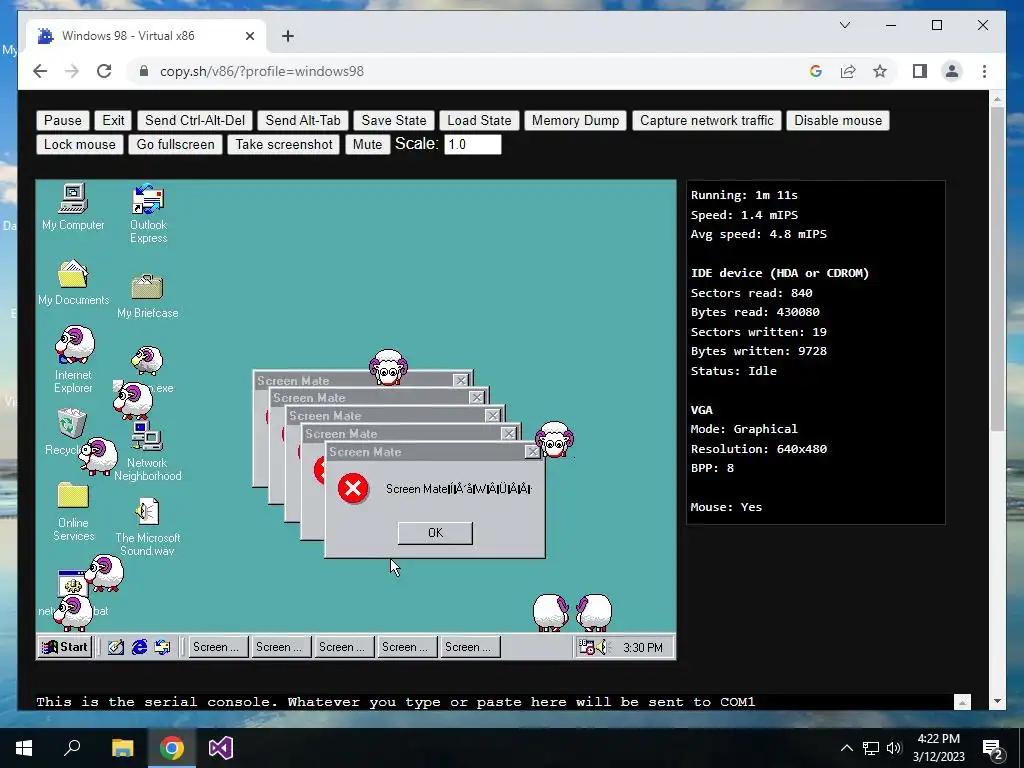Click Load State button
1024x768 pixels.
[479, 120]
